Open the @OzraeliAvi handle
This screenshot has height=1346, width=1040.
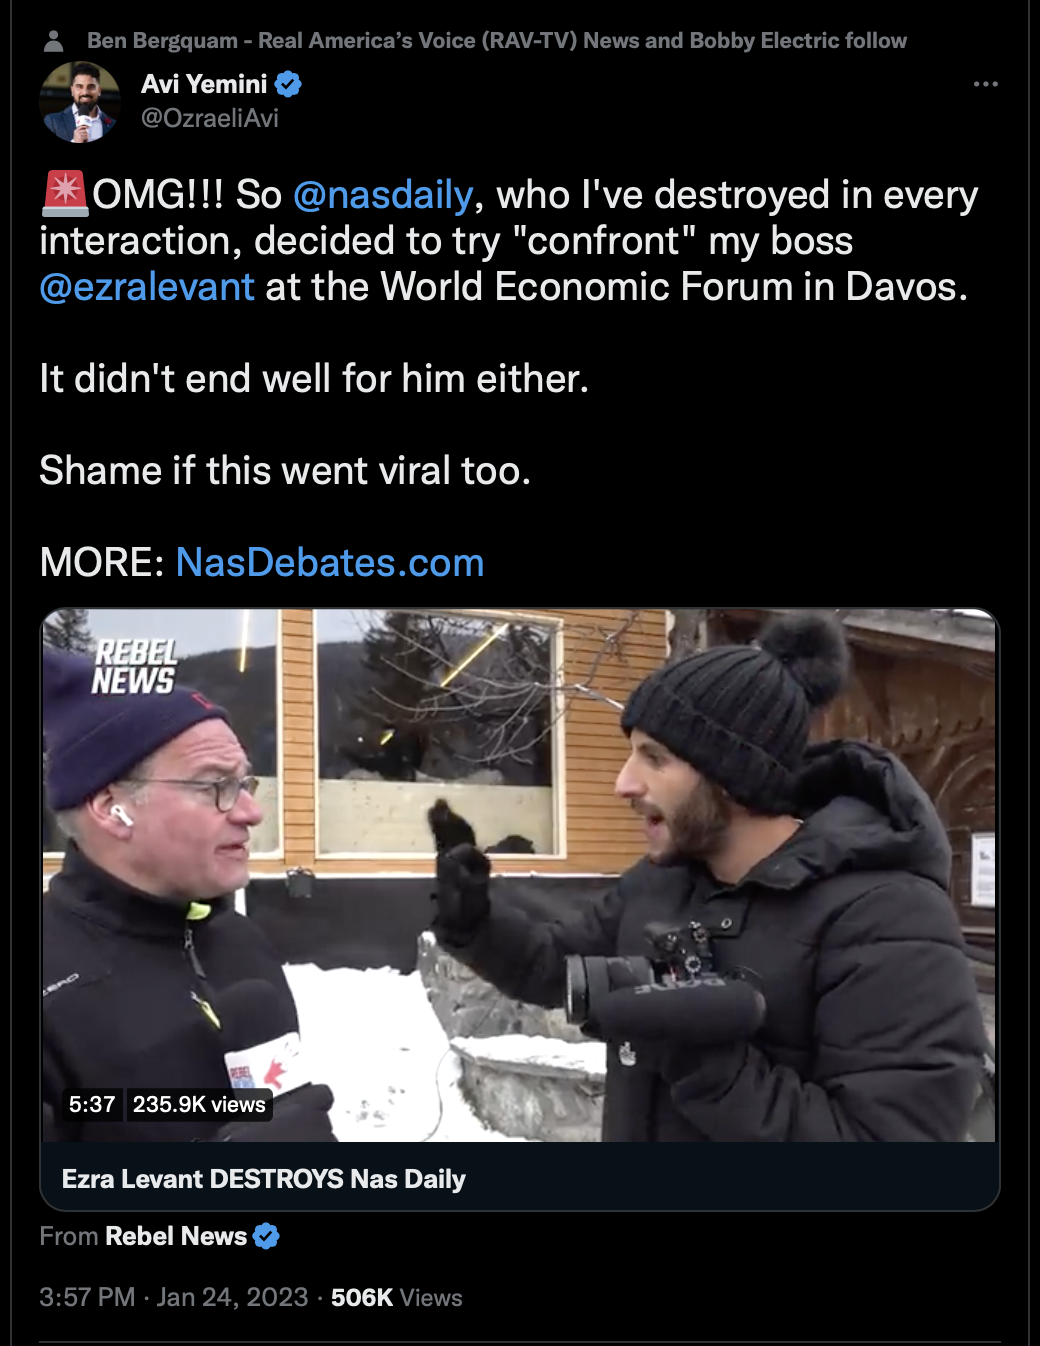click(x=210, y=118)
